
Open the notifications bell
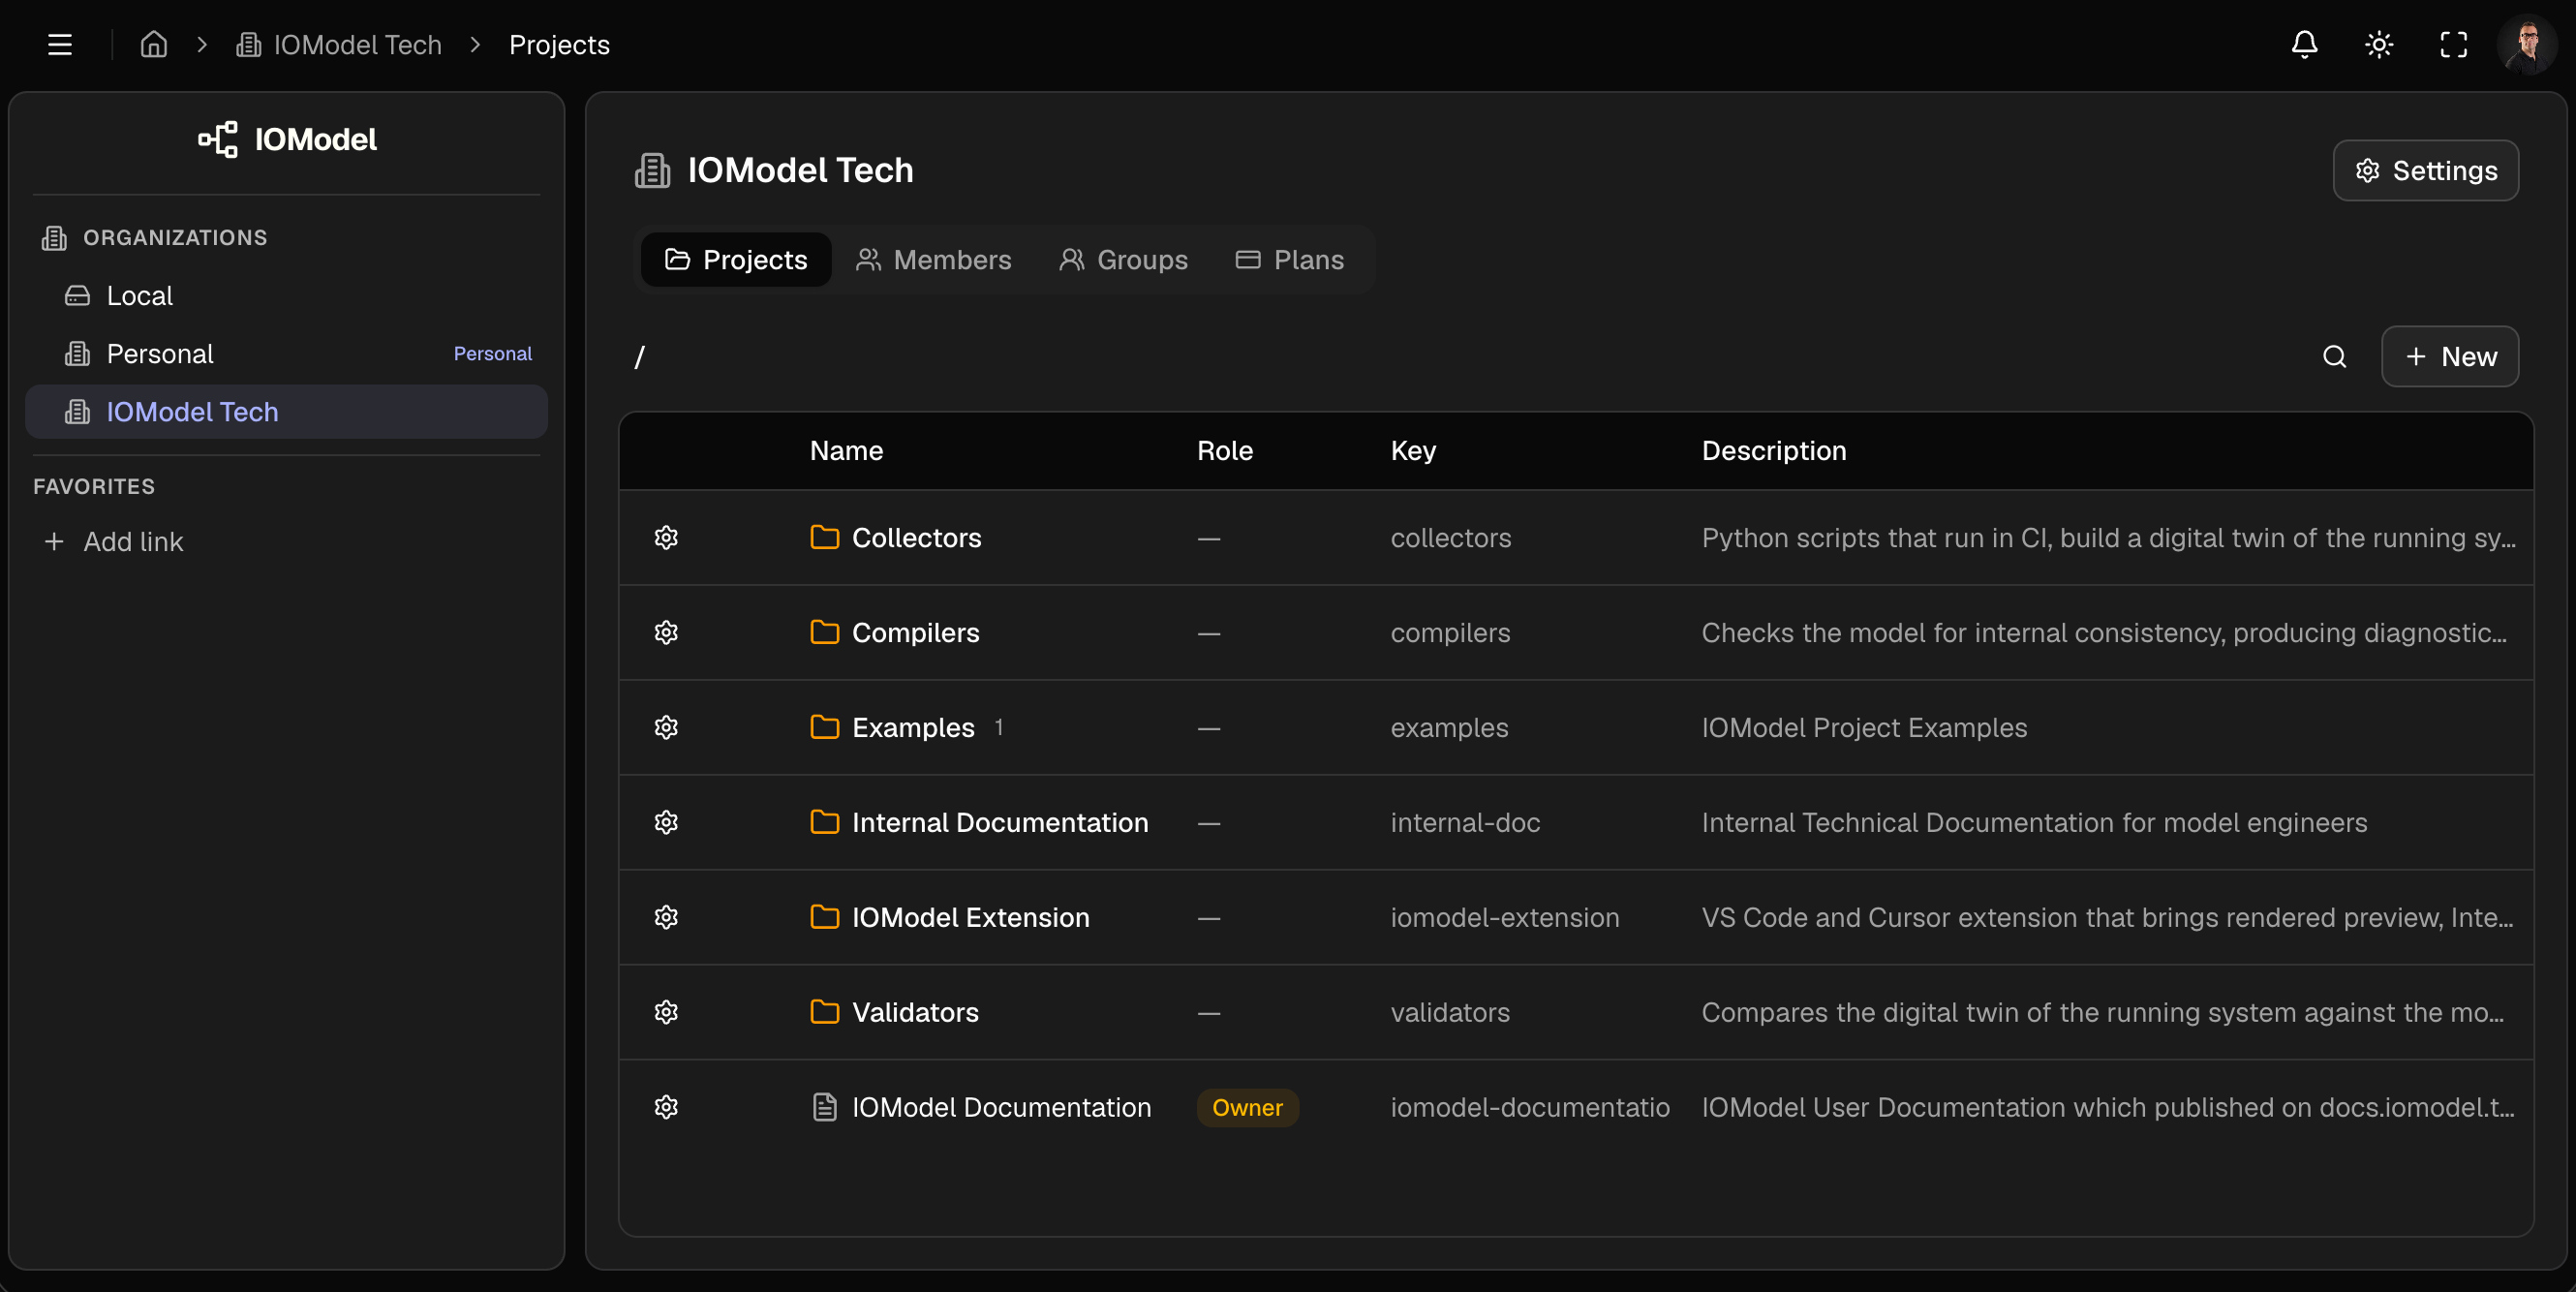2304,45
